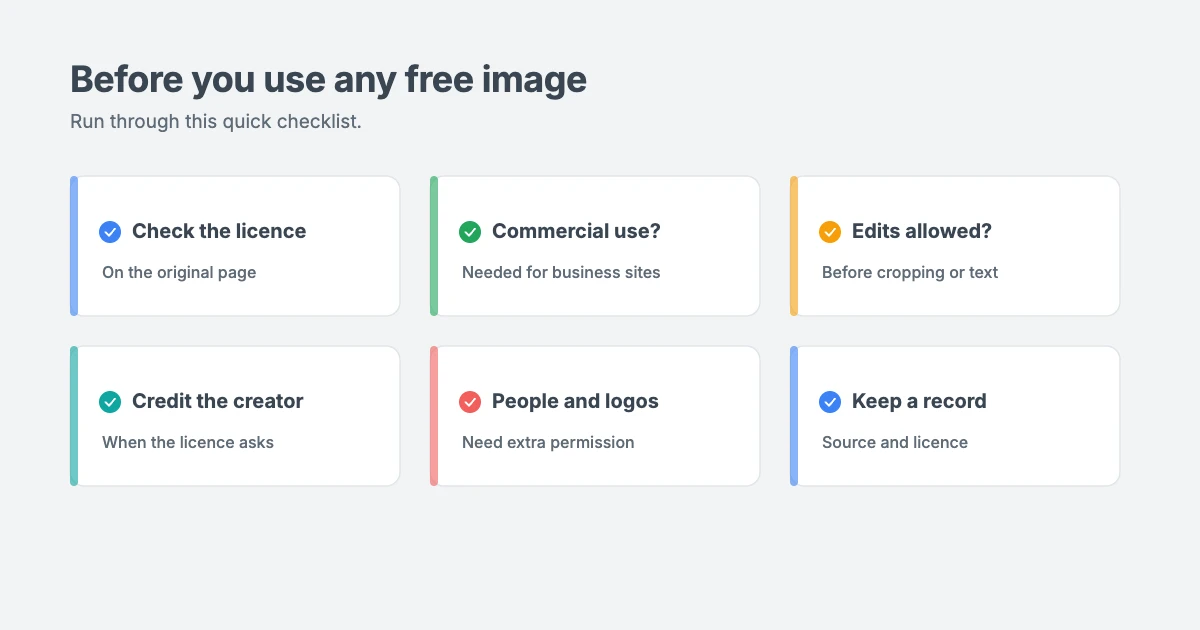Select the 'Commercial use?' card title
1200x630 pixels.
coord(576,231)
